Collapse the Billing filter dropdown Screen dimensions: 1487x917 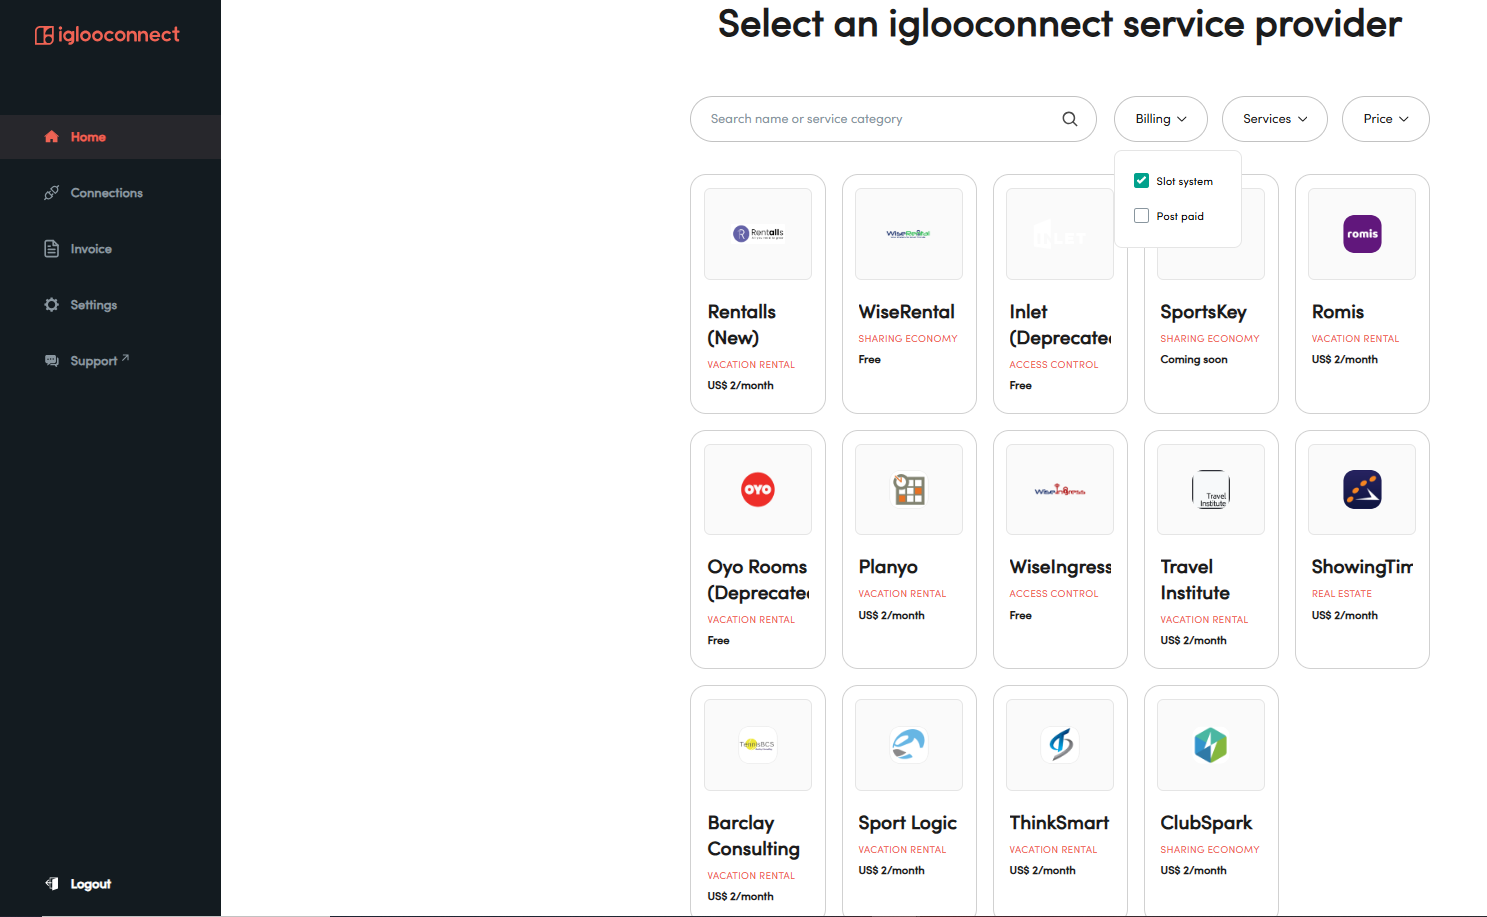point(1161,119)
